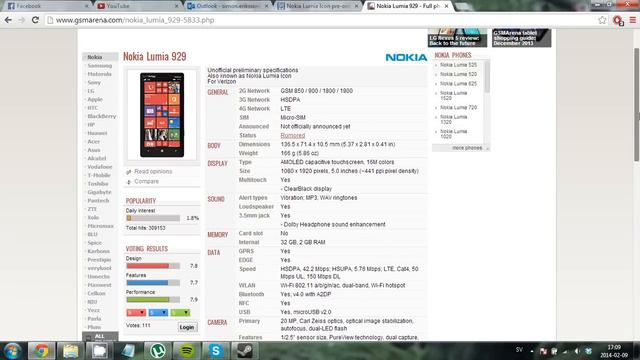640x360 pixels.
Task: Open Chrome from the taskbar
Action: click(41, 351)
